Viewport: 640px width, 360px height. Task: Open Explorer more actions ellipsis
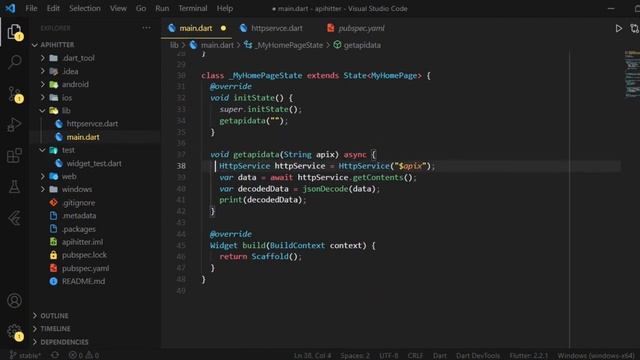(146, 28)
